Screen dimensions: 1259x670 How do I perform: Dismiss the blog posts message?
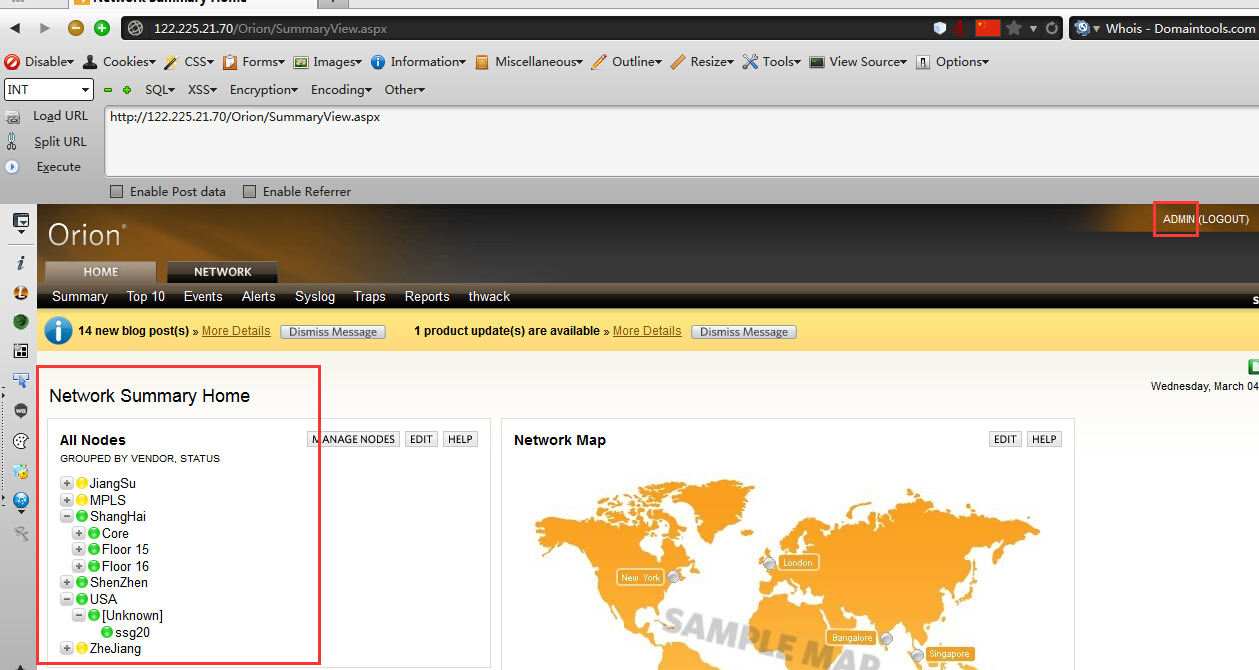click(x=333, y=332)
